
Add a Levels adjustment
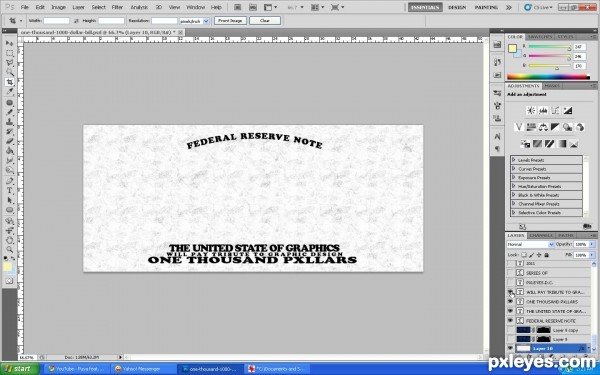coord(543,111)
